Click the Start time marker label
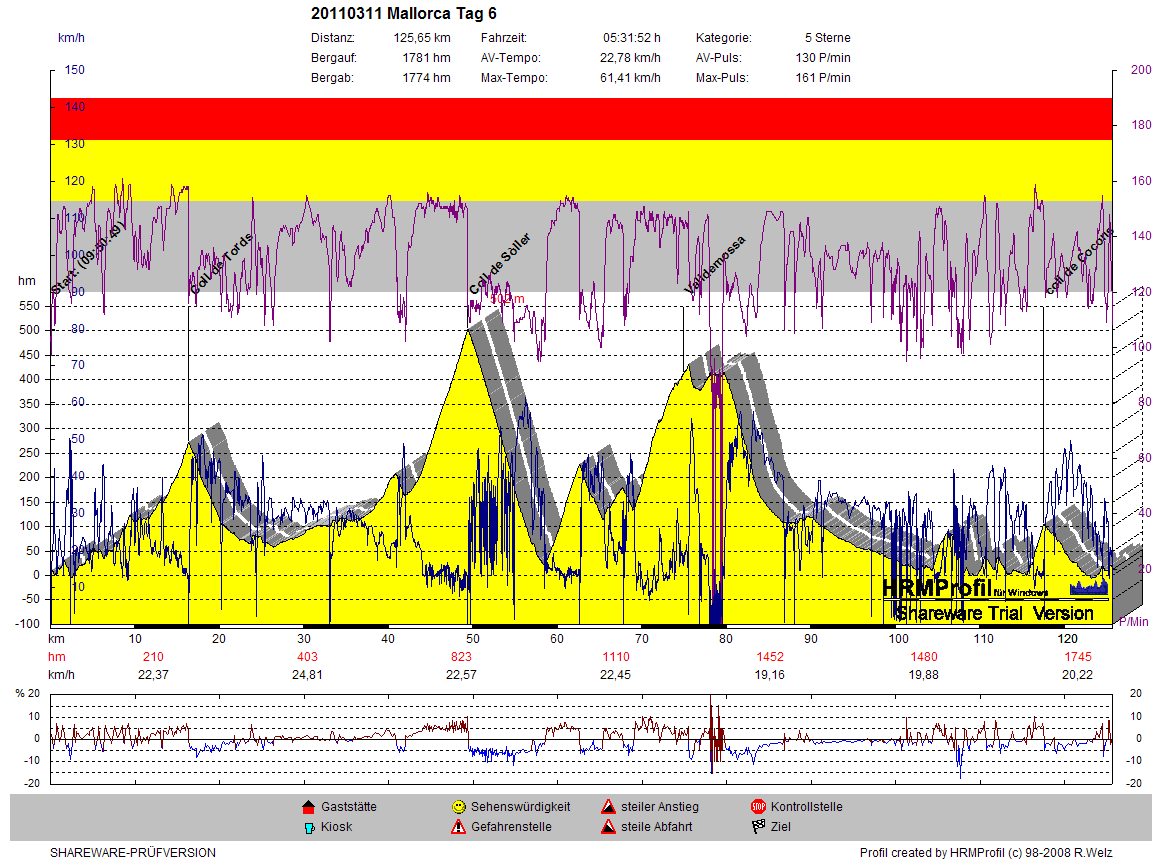This screenshot has width=1162, height=859. pyautogui.click(x=88, y=257)
